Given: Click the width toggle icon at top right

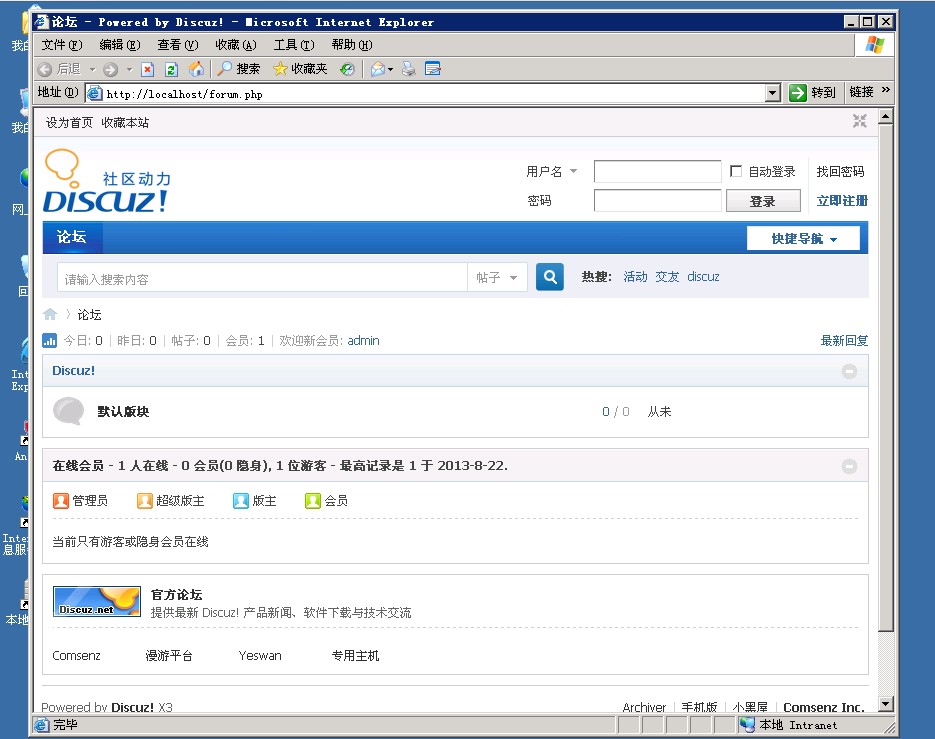Looking at the screenshot, I should point(859,121).
